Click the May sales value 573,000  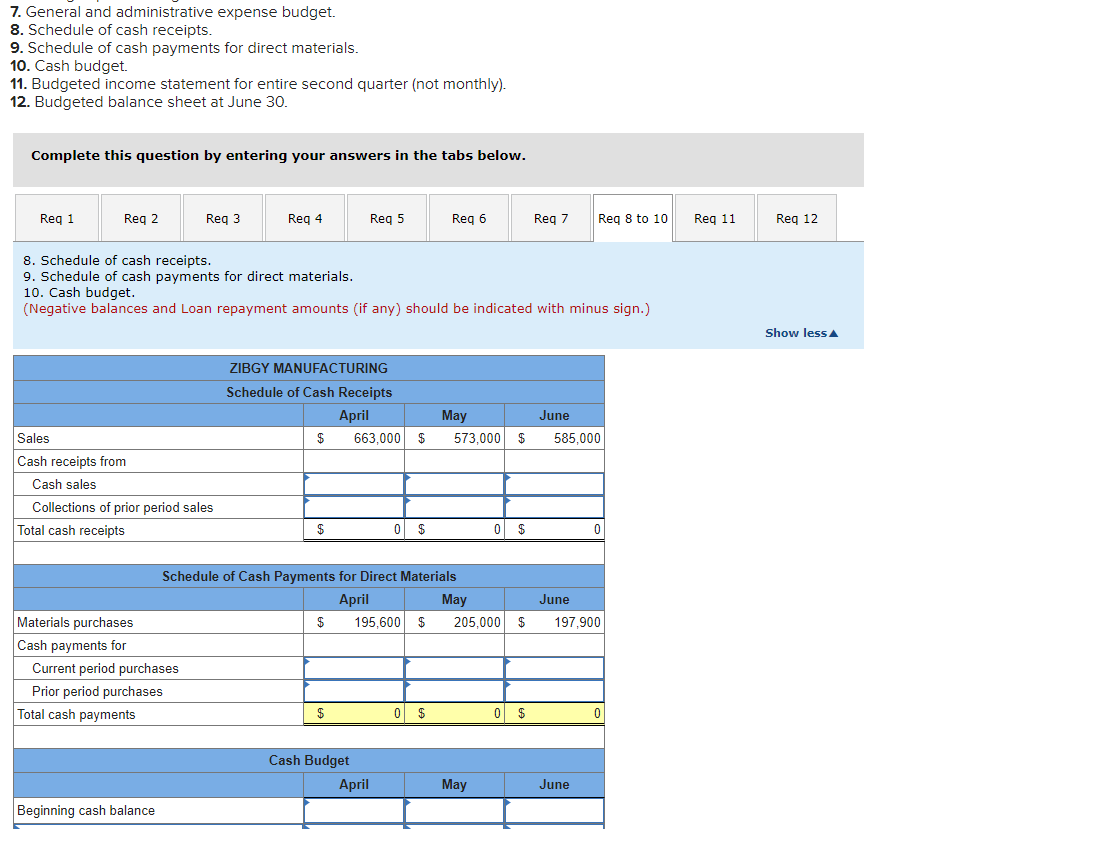[477, 438]
